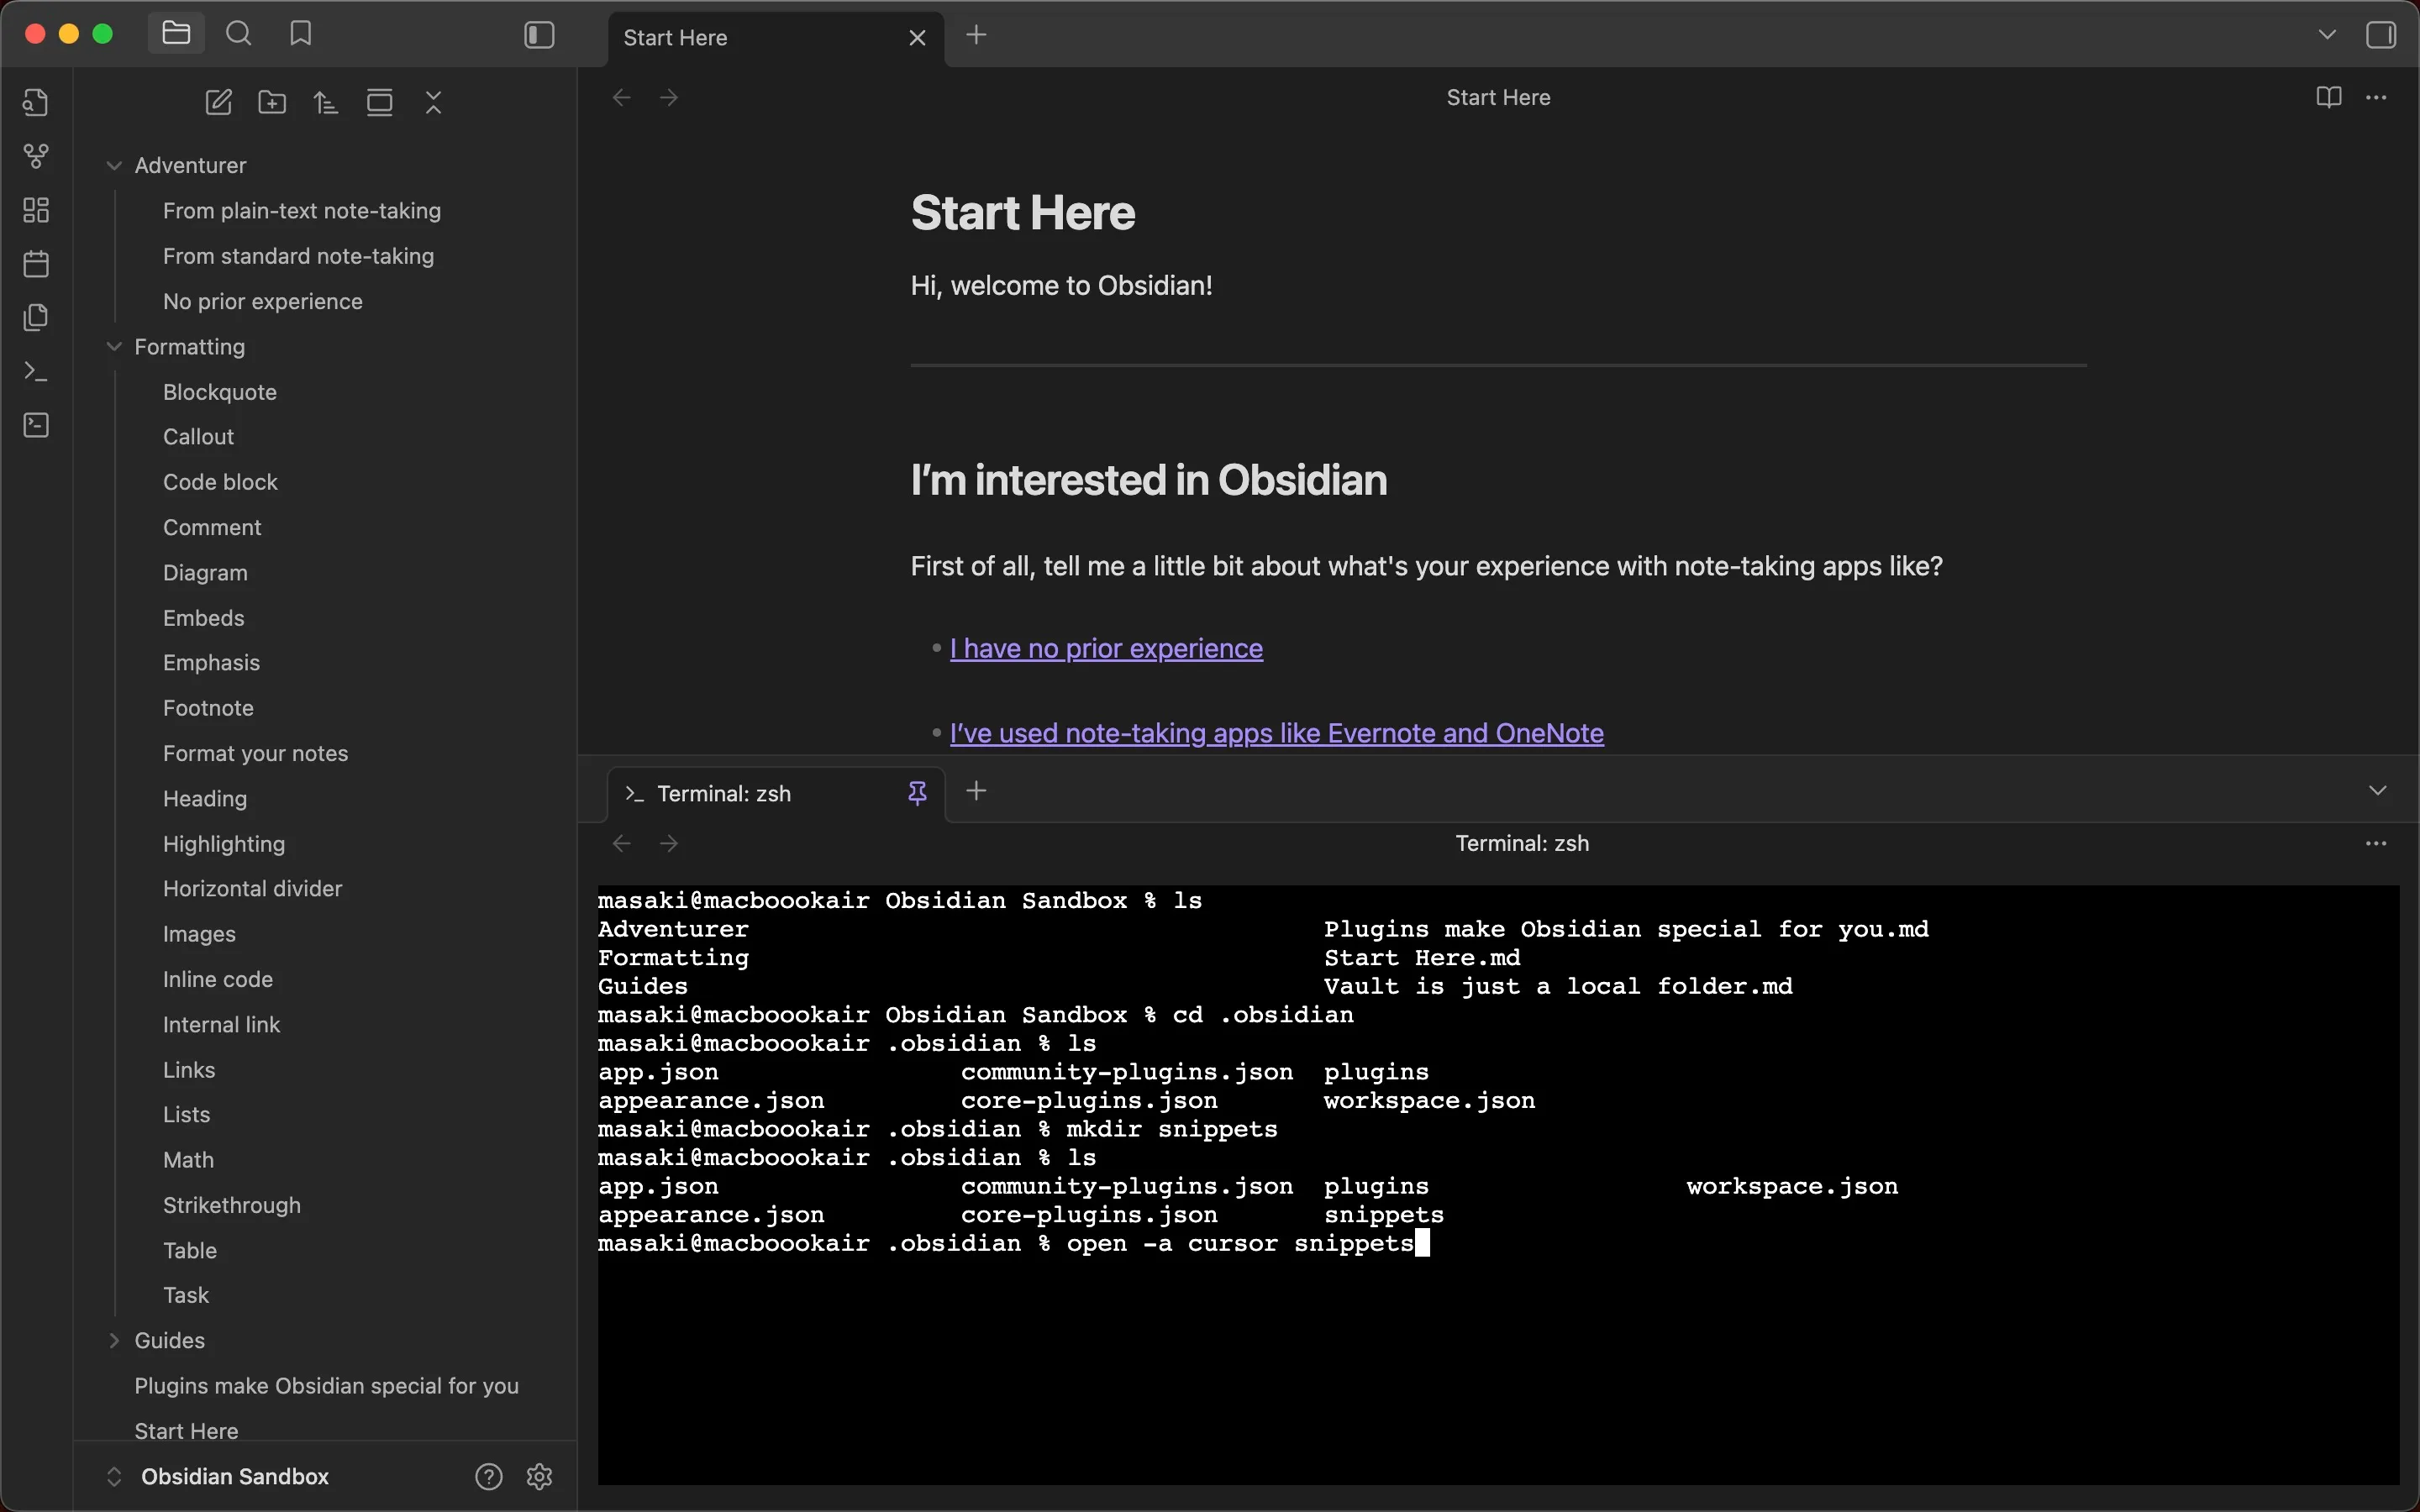Toggle the terminal tab pin
The height and width of the screenshot is (1512, 2420).
click(917, 793)
